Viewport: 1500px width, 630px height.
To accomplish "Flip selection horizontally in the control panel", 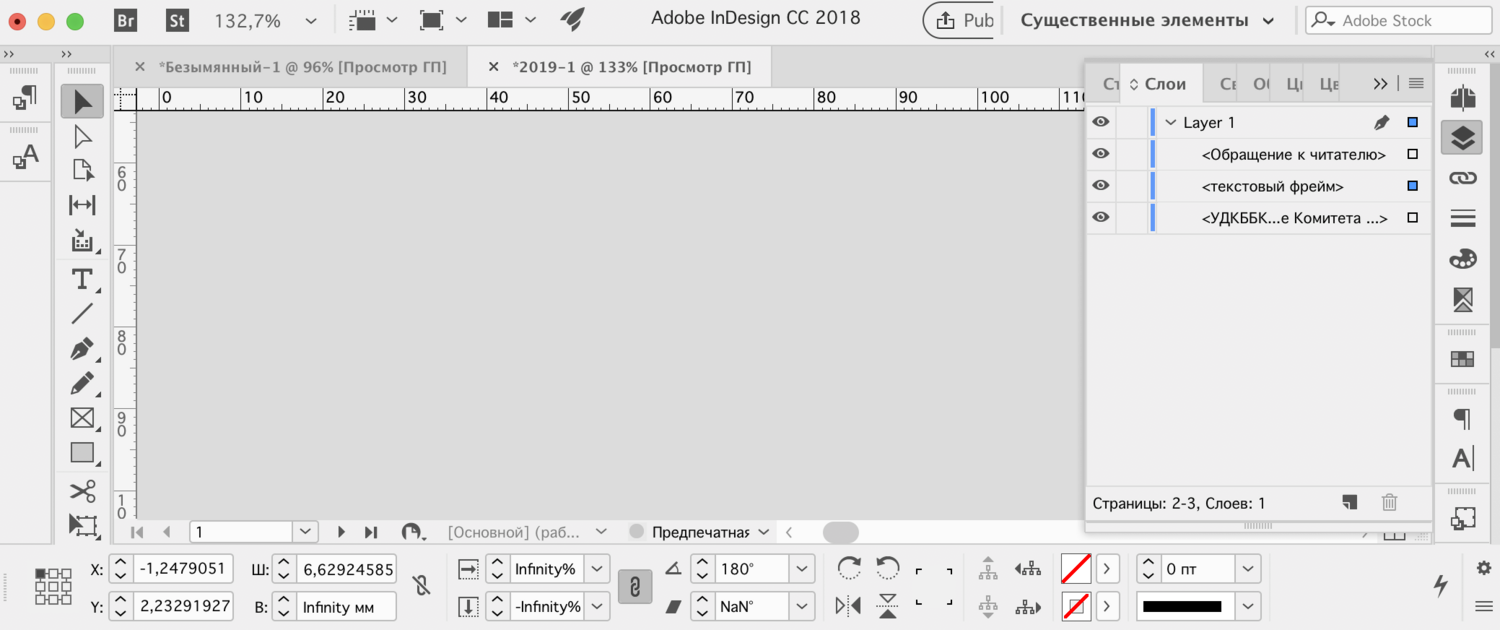I will click(x=848, y=605).
